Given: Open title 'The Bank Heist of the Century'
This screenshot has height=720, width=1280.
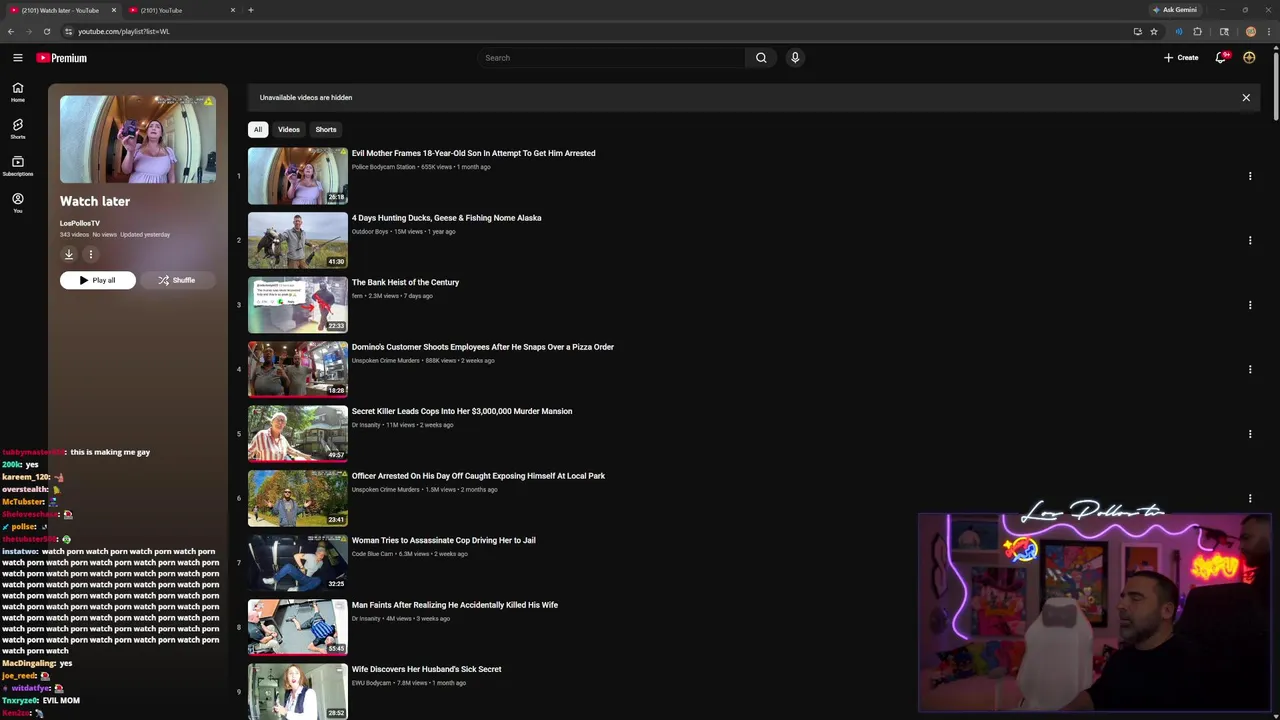Looking at the screenshot, I should (405, 282).
